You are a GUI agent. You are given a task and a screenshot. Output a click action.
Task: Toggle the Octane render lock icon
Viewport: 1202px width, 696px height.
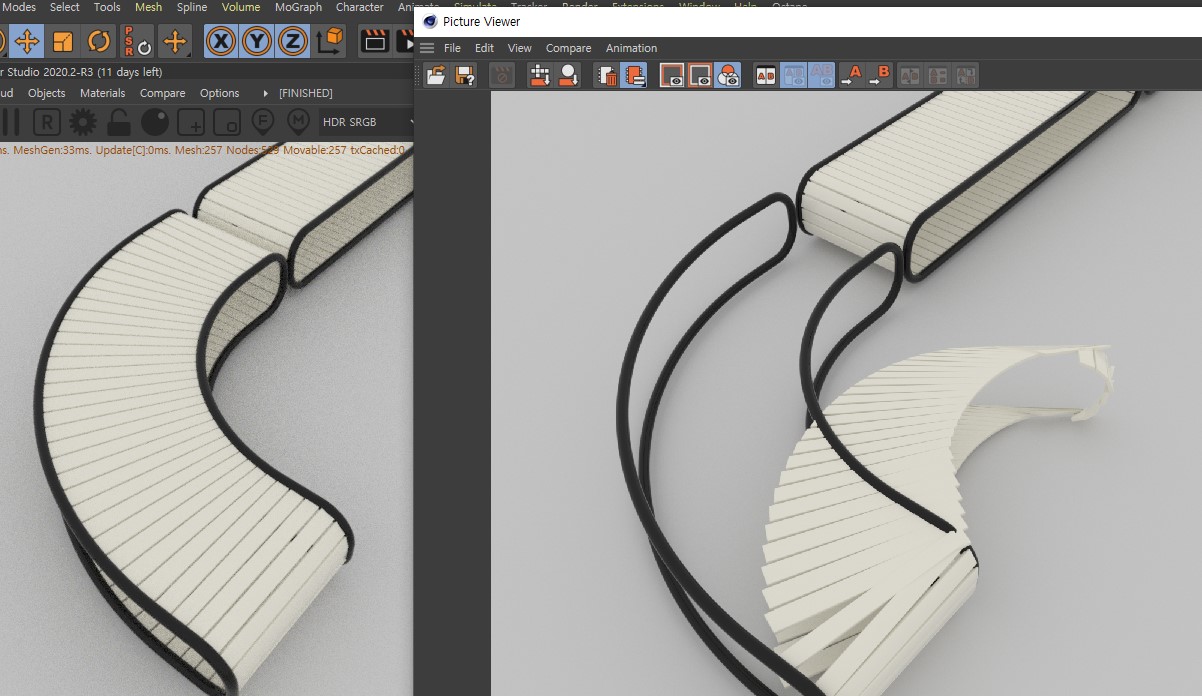pos(119,122)
